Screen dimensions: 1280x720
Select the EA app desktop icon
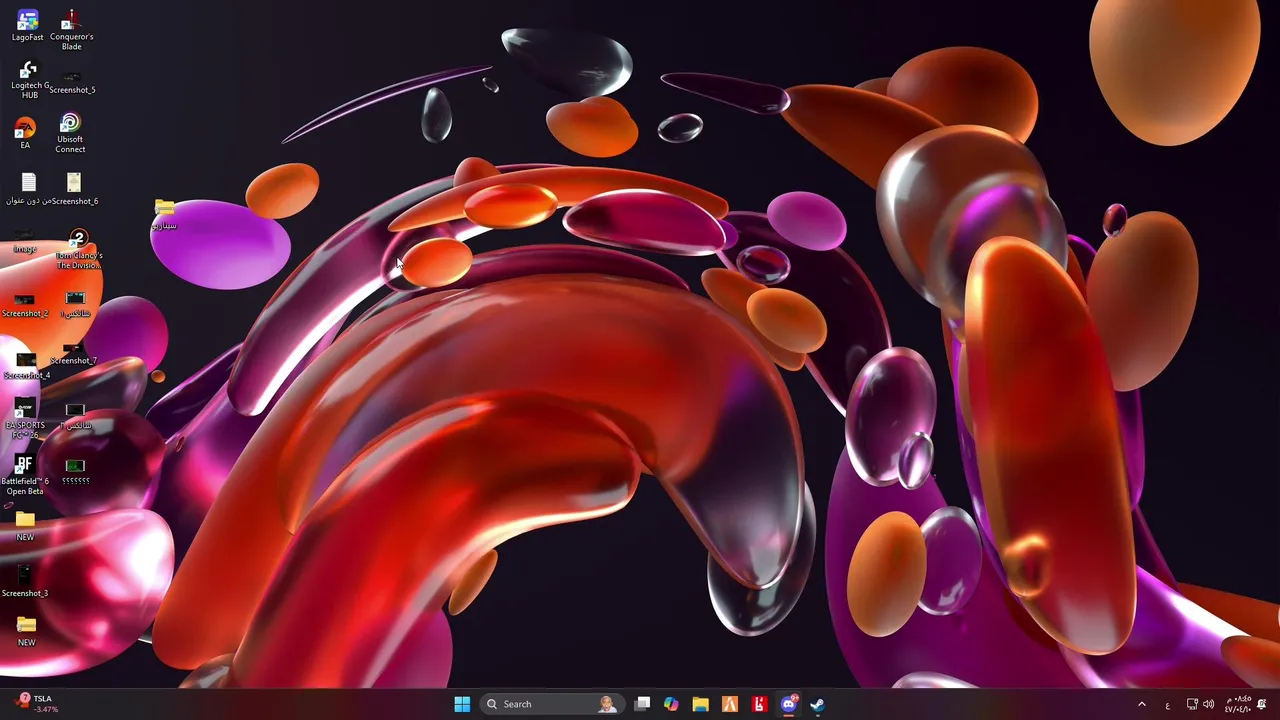tap(25, 133)
